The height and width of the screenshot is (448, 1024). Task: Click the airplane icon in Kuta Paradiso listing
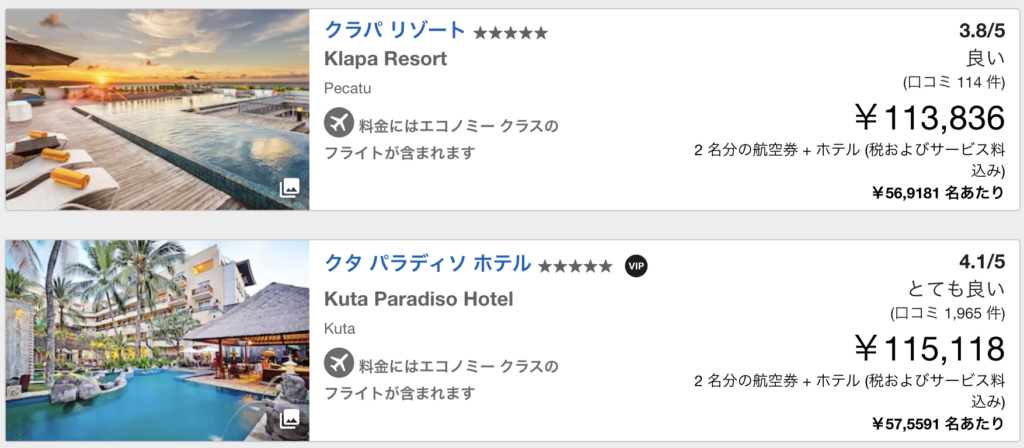tap(339, 363)
